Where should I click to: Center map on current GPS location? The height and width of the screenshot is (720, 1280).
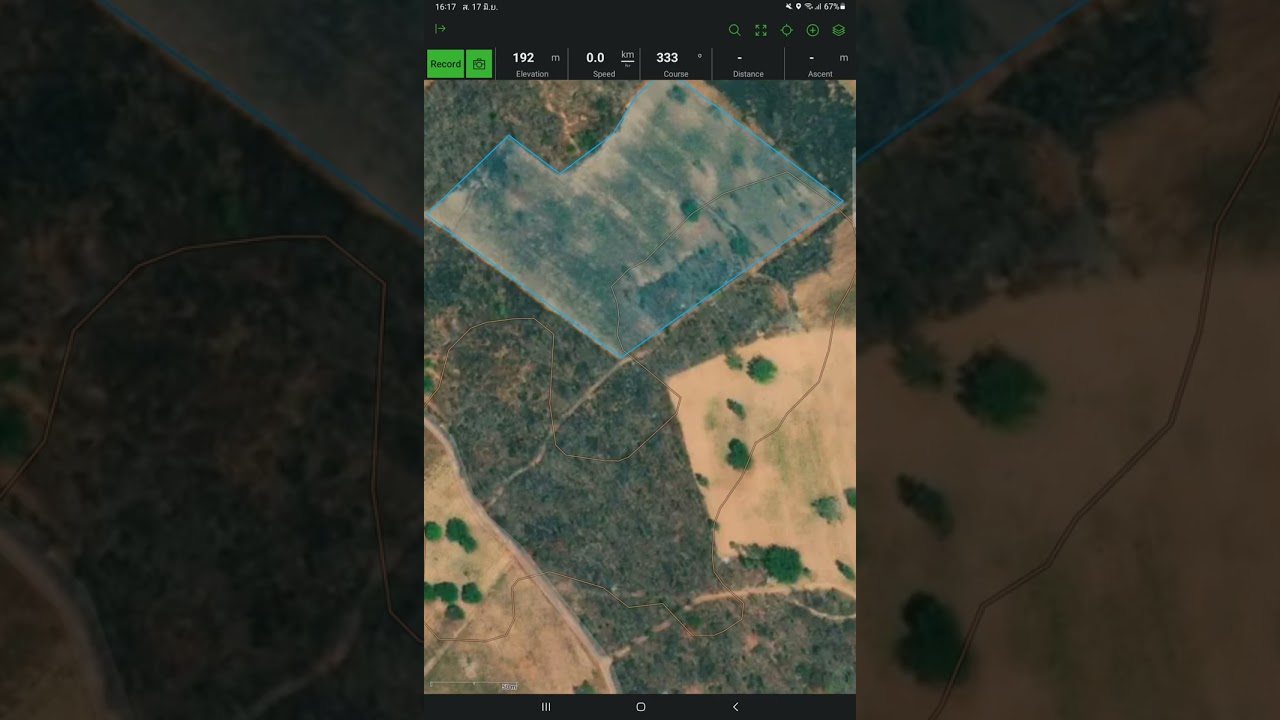(787, 30)
